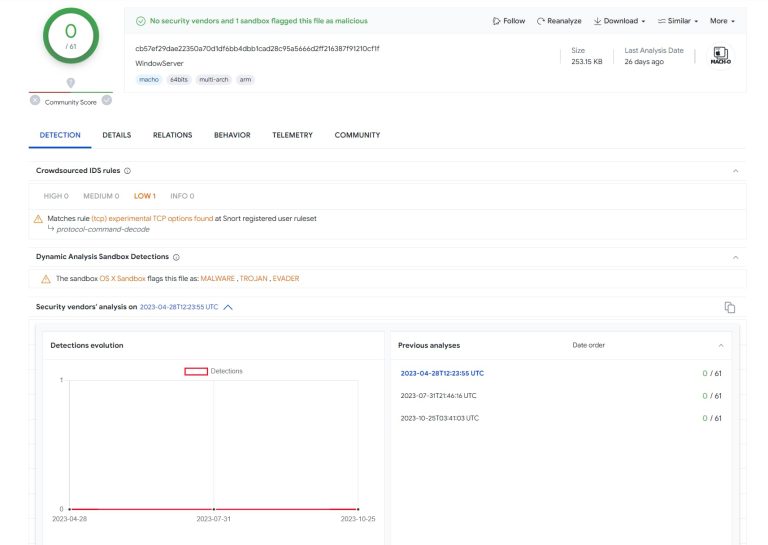Upvote with the check community score icon
The image size is (768, 545).
[x=107, y=100]
